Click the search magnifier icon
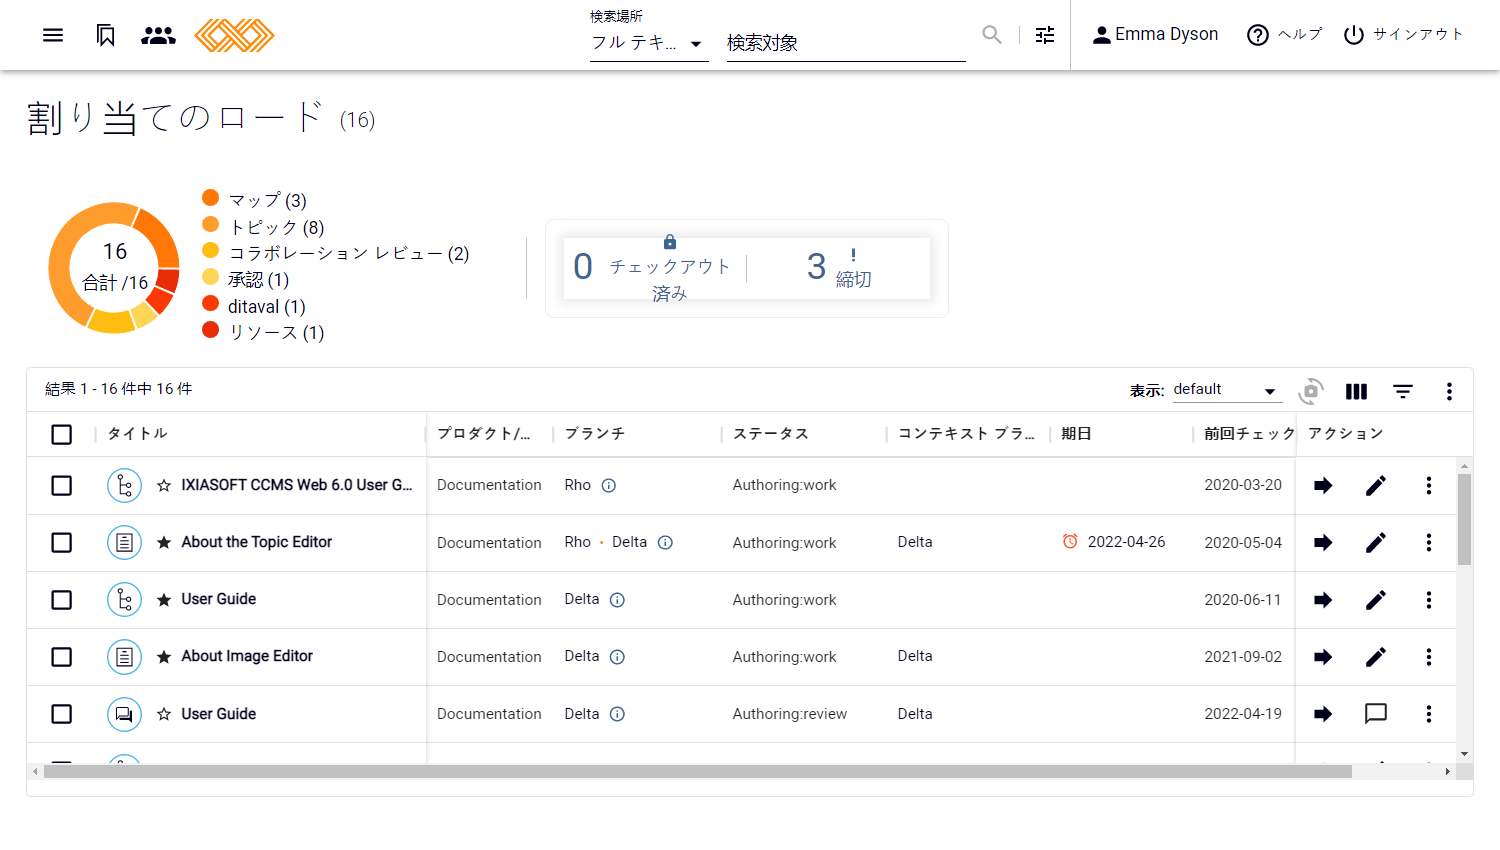The width and height of the screenshot is (1500, 850). [x=992, y=35]
